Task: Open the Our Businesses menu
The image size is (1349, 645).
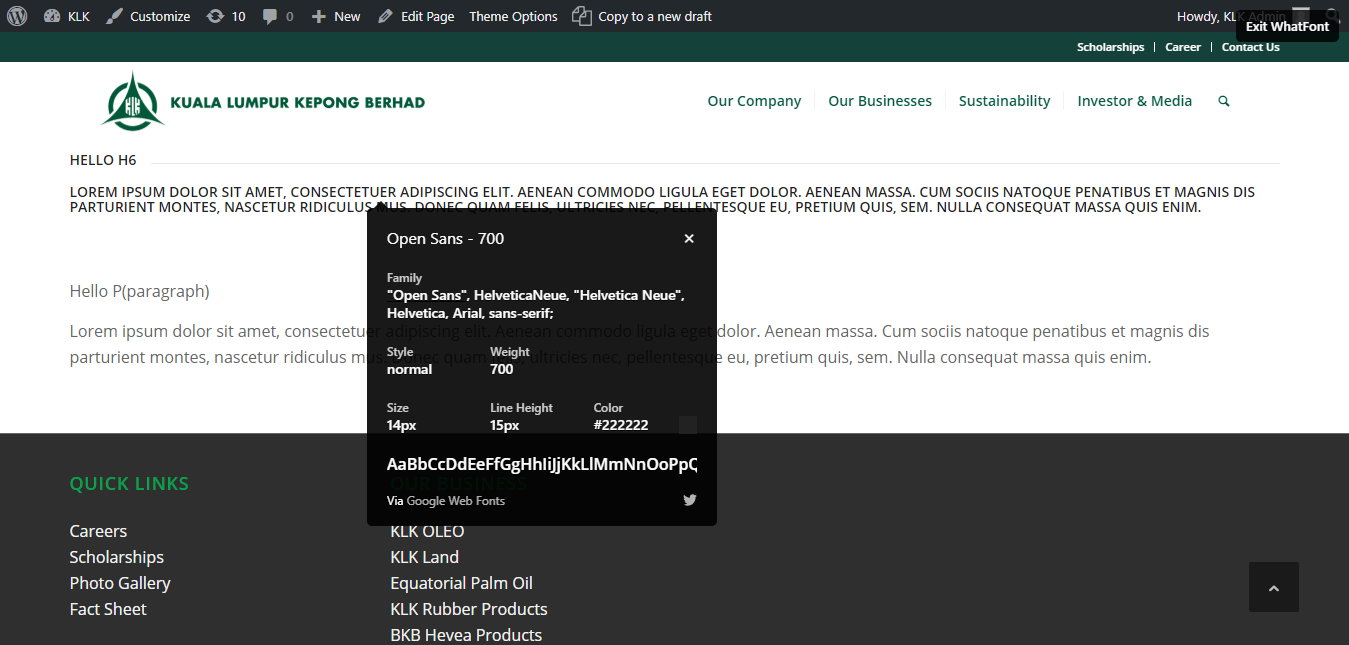Action: point(880,101)
